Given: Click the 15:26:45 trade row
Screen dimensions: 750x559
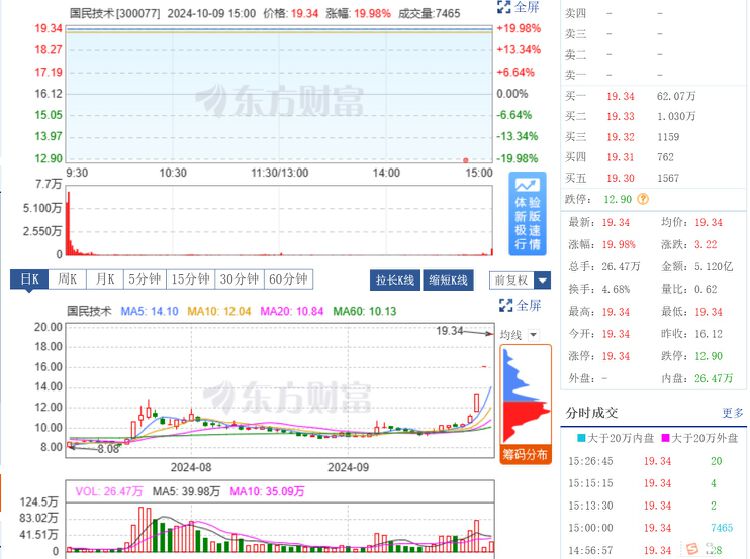Looking at the screenshot, I should [652, 461].
